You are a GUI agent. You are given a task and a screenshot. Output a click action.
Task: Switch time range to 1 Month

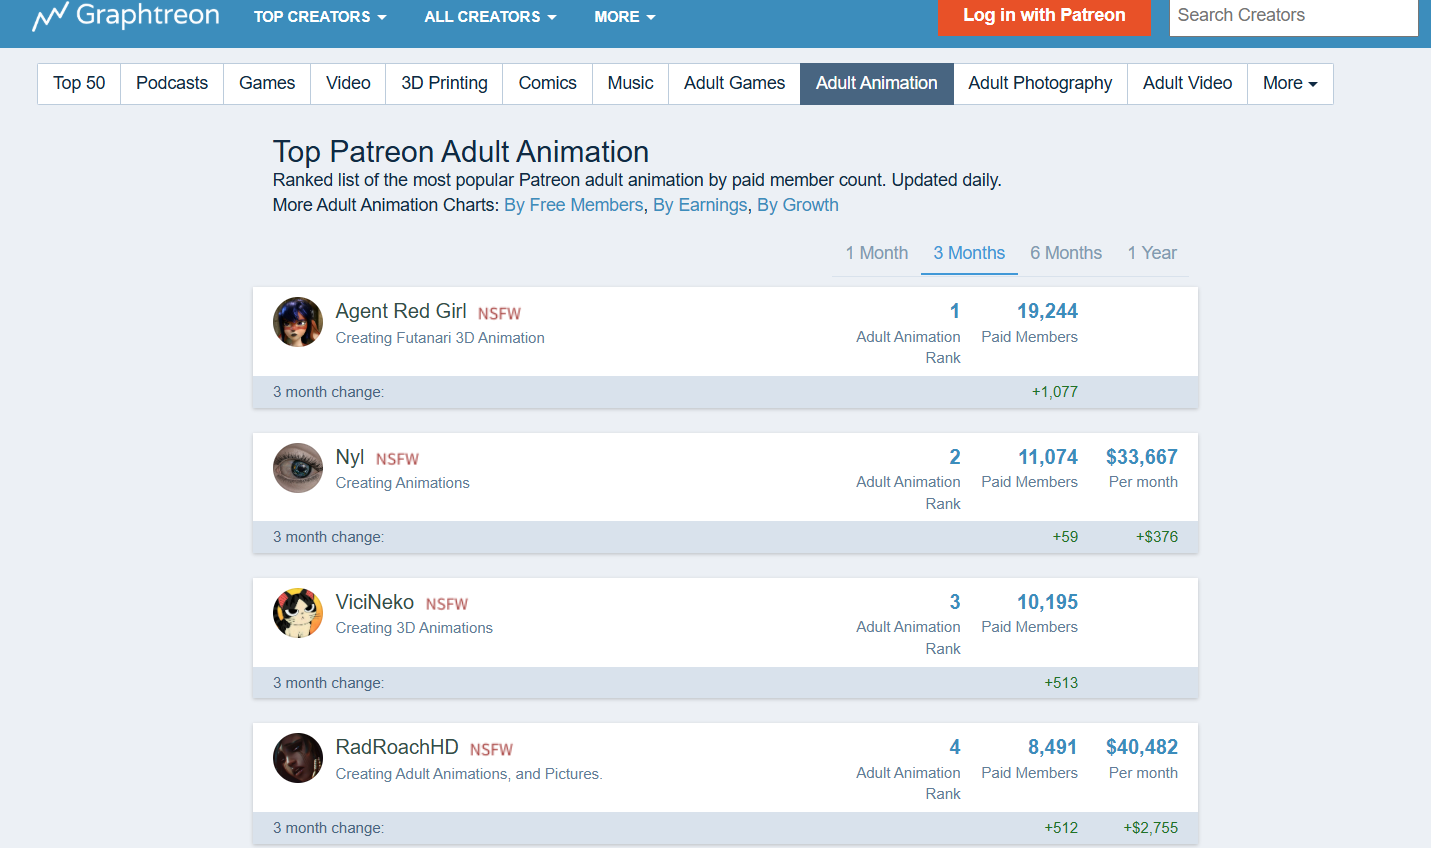pos(877,253)
